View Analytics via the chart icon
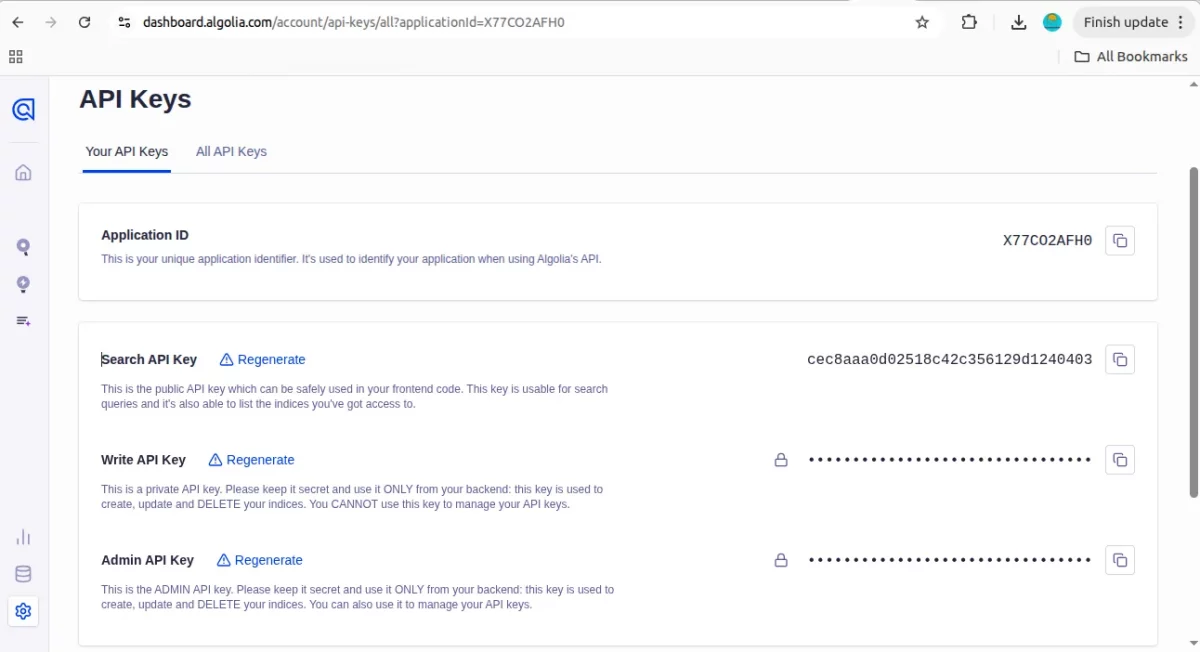The width and height of the screenshot is (1200, 652). [23, 537]
